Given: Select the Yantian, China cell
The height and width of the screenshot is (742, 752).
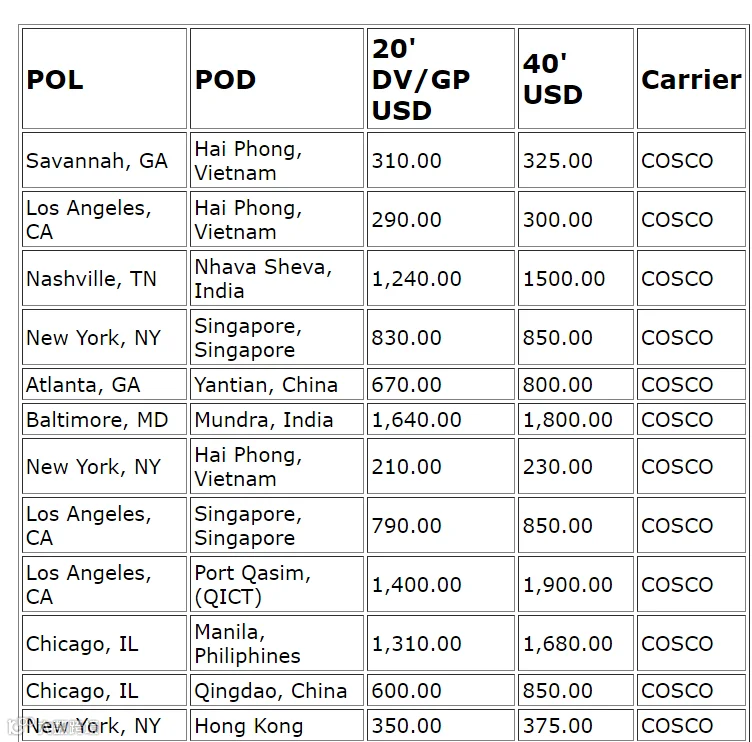Looking at the screenshot, I should tap(277, 384).
